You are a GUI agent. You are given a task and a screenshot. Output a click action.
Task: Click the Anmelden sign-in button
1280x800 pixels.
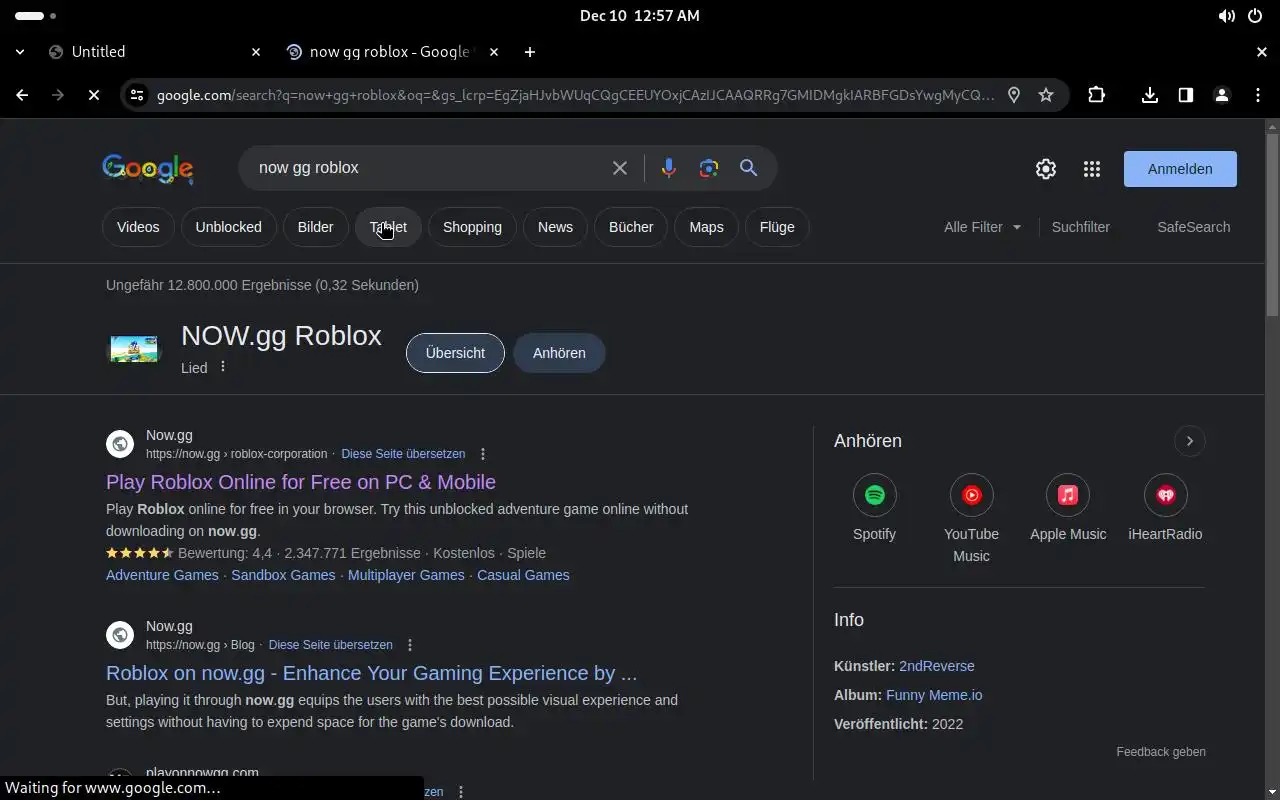[1180, 169]
